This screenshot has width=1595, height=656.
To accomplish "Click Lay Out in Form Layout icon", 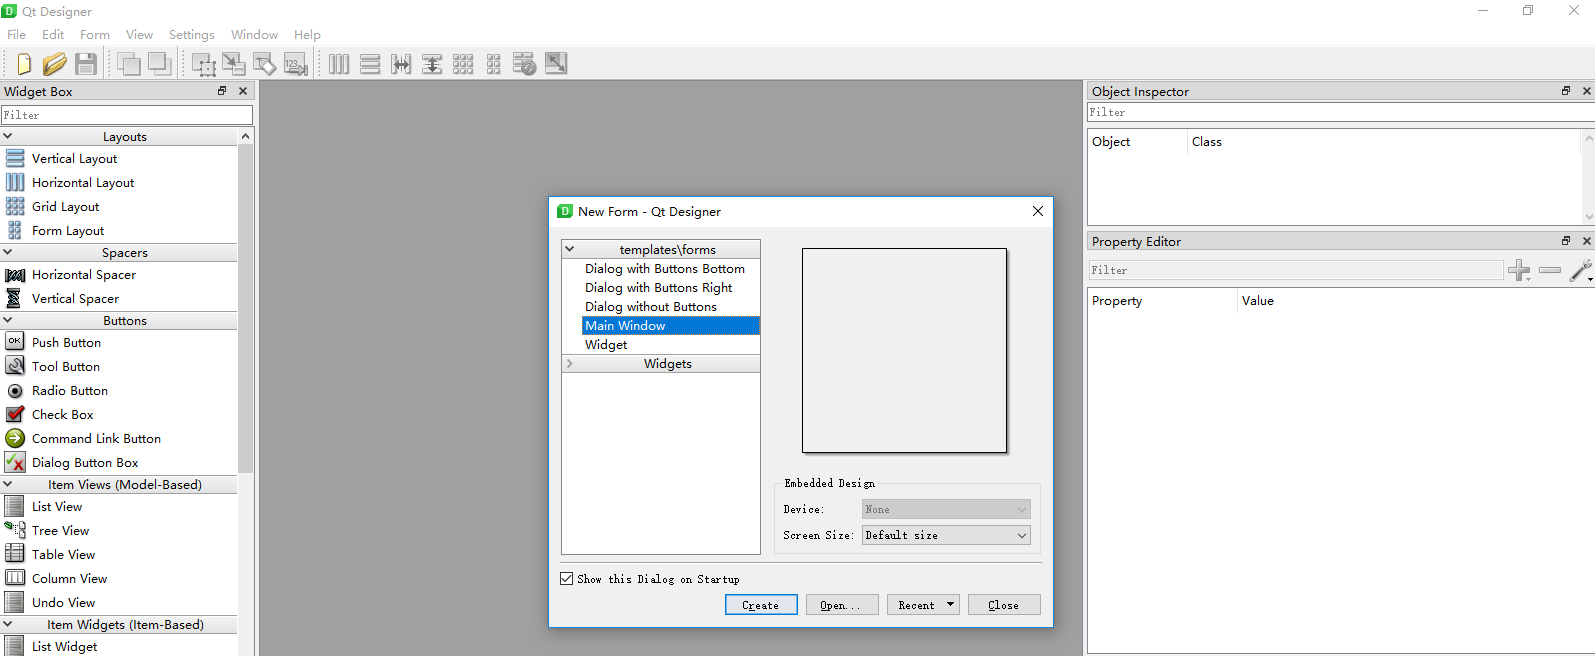I will [494, 64].
